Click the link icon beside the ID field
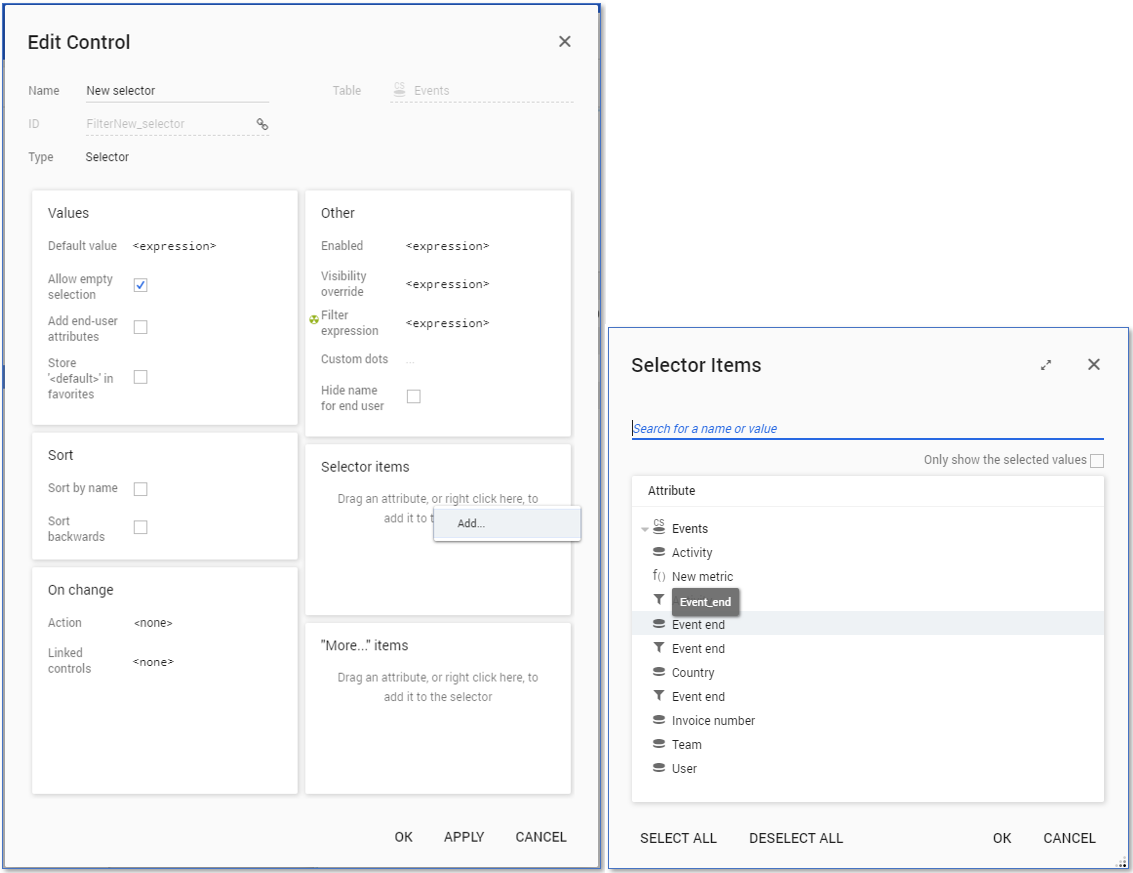The image size is (1133, 873). pos(262,124)
